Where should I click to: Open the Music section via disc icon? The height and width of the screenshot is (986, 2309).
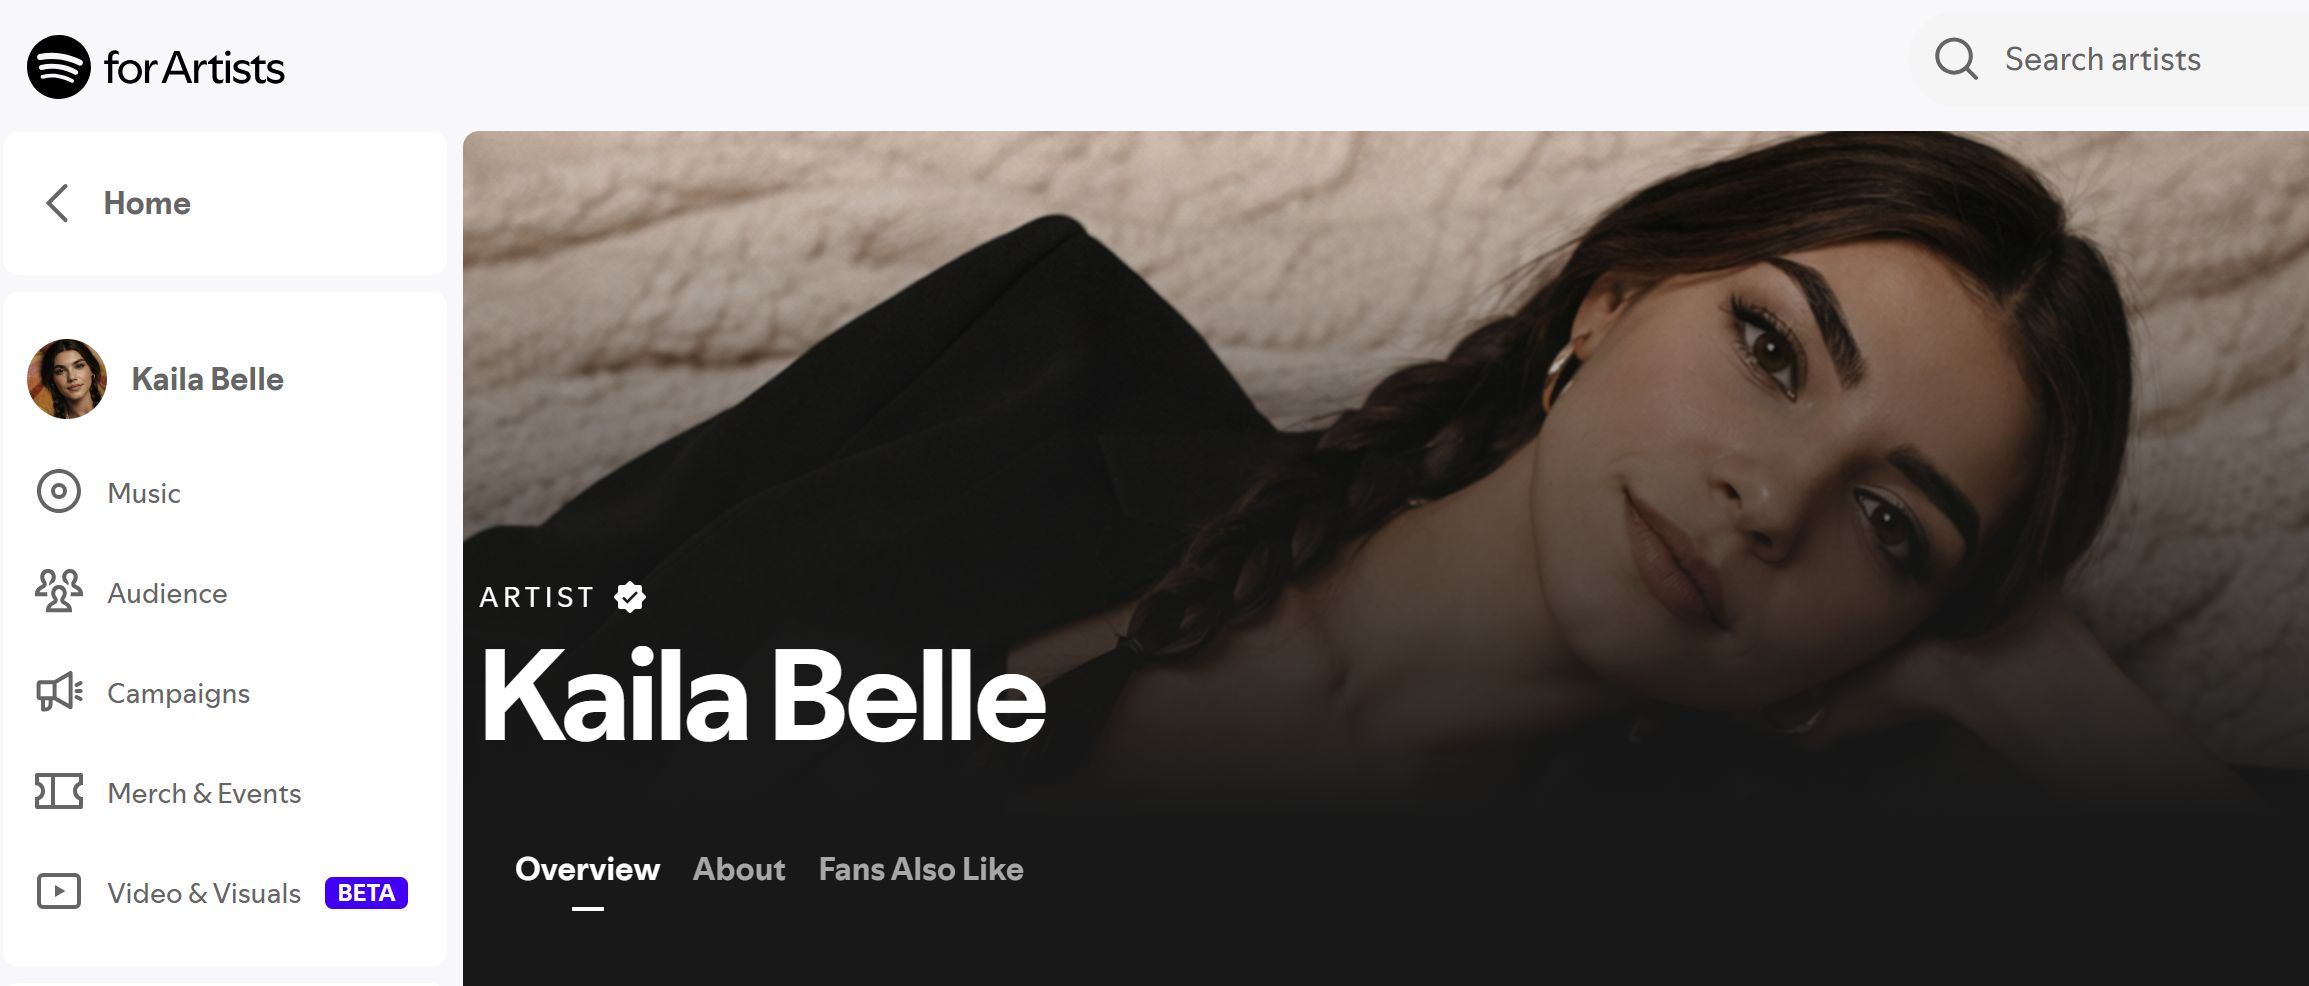[59, 492]
